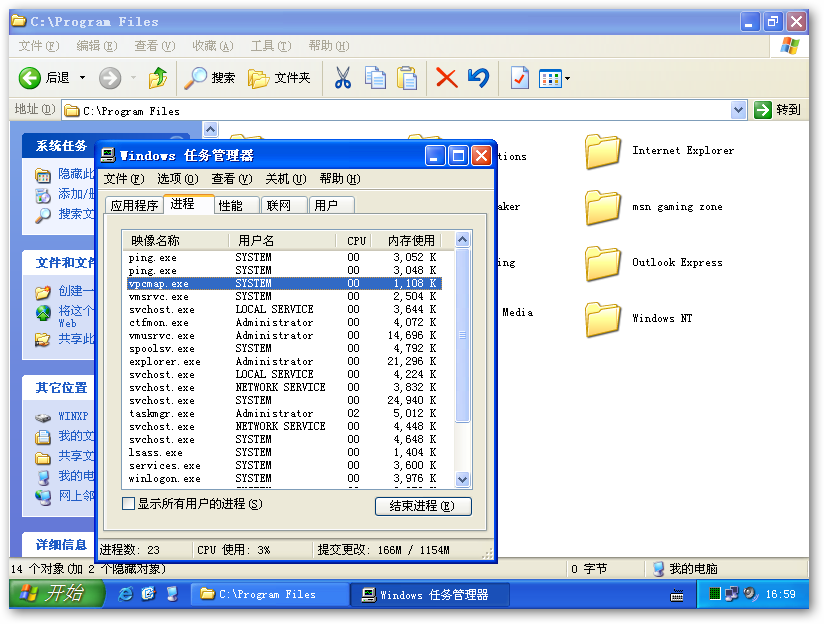Click the Explorer address input field

(x=397, y=110)
